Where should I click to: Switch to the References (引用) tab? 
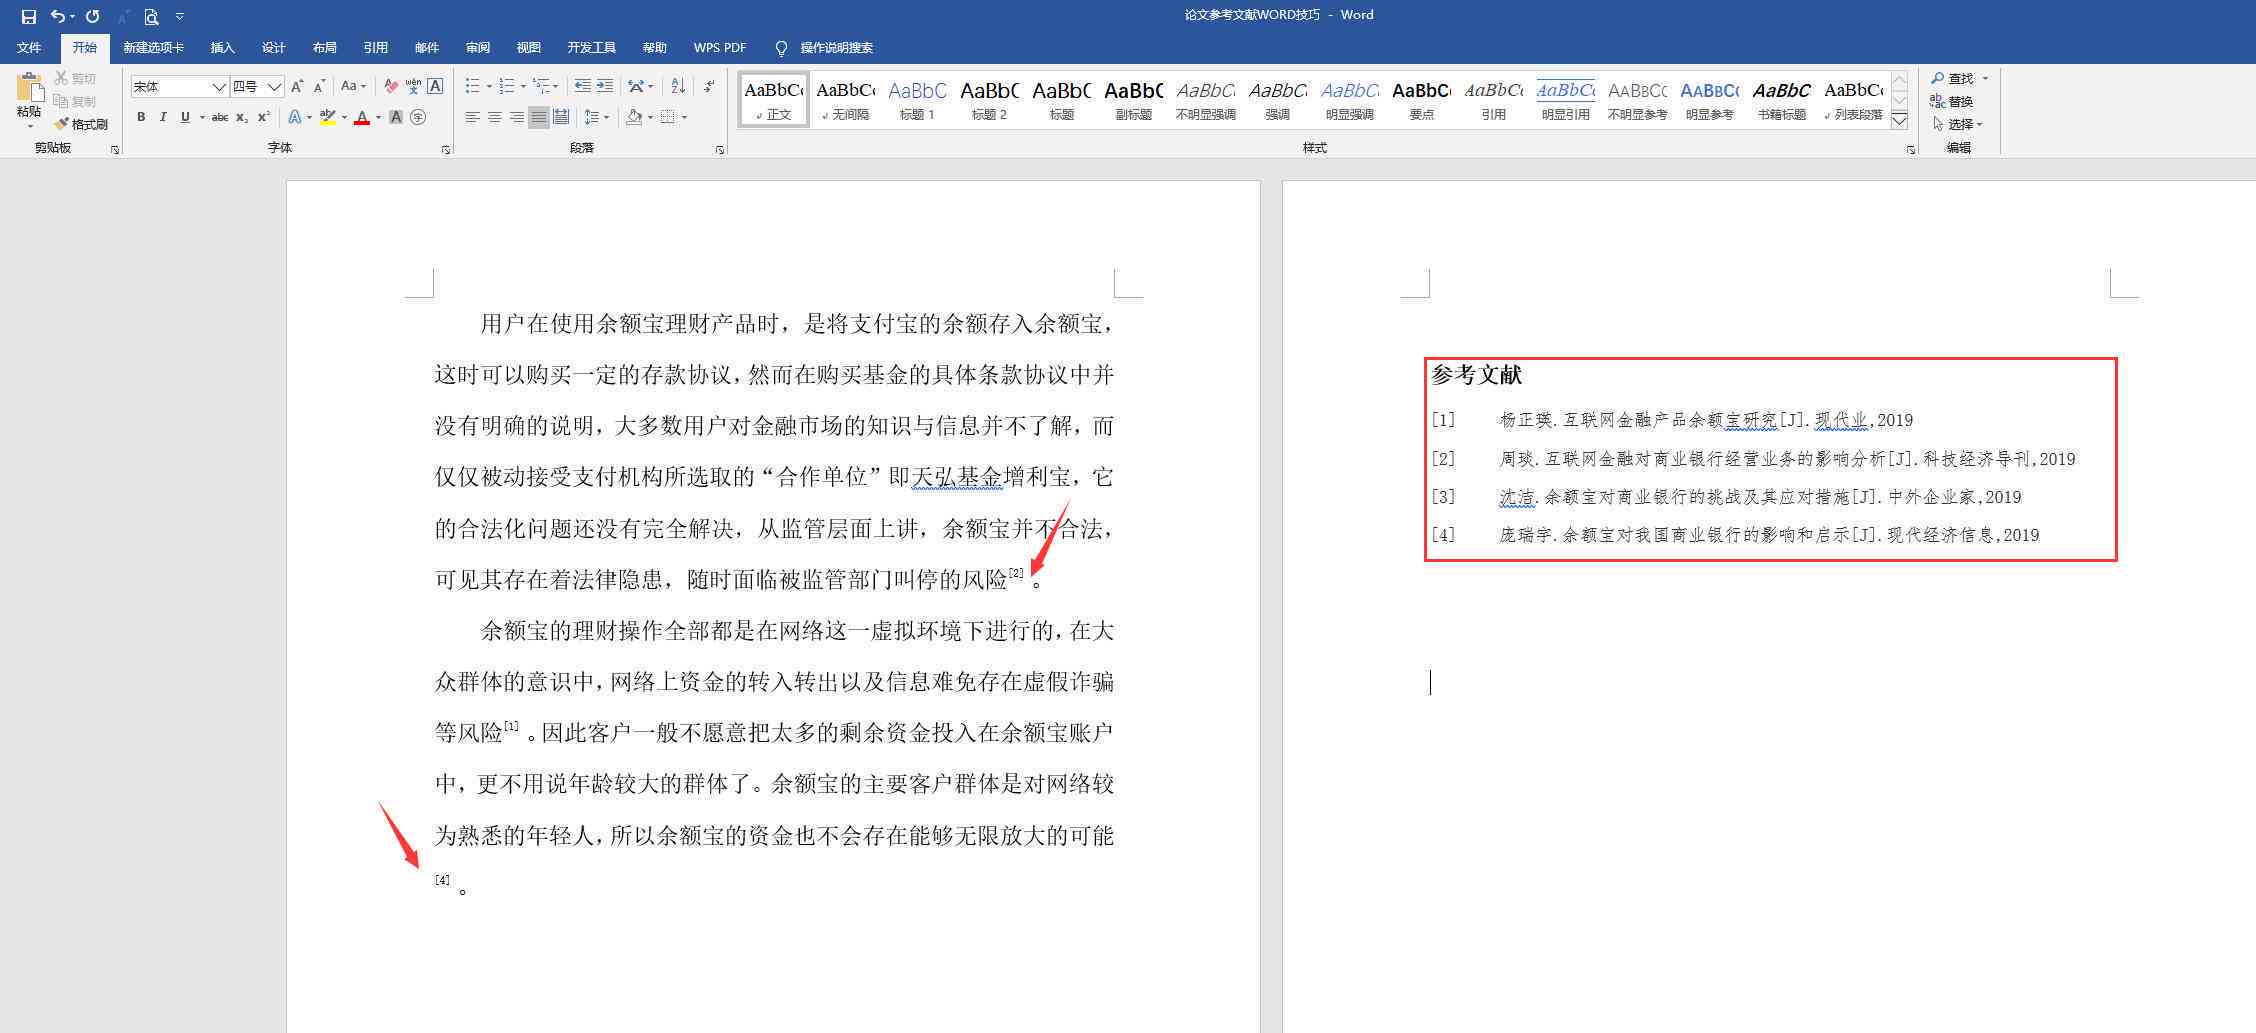pyautogui.click(x=375, y=48)
